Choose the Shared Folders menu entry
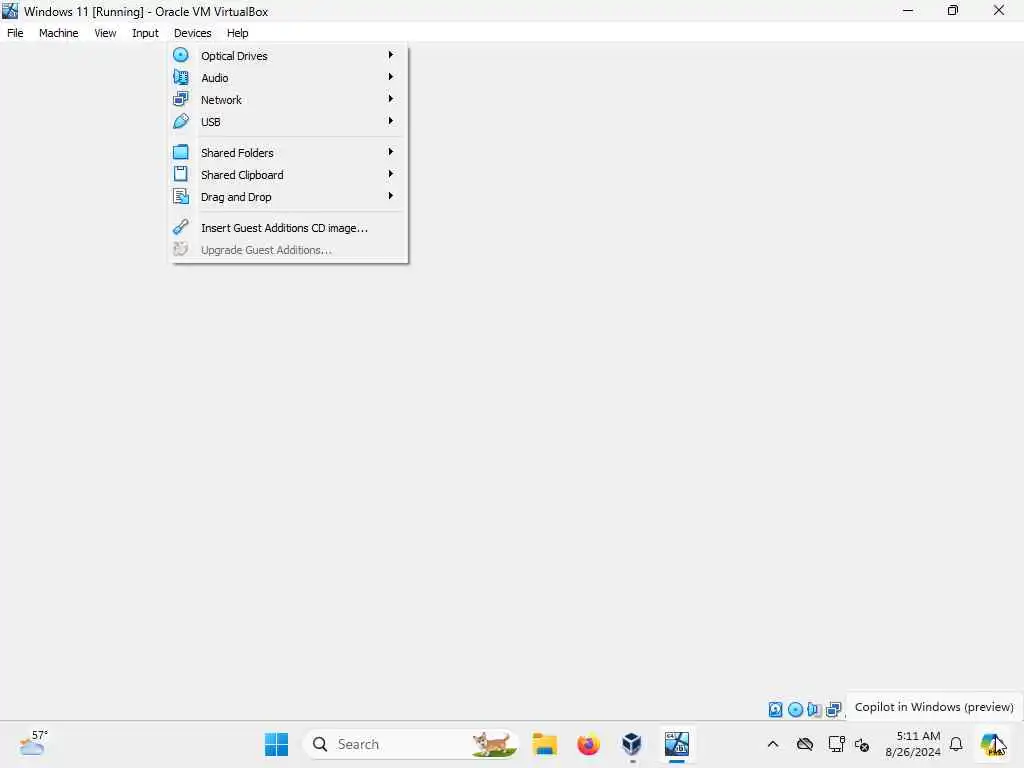 [x=288, y=153]
